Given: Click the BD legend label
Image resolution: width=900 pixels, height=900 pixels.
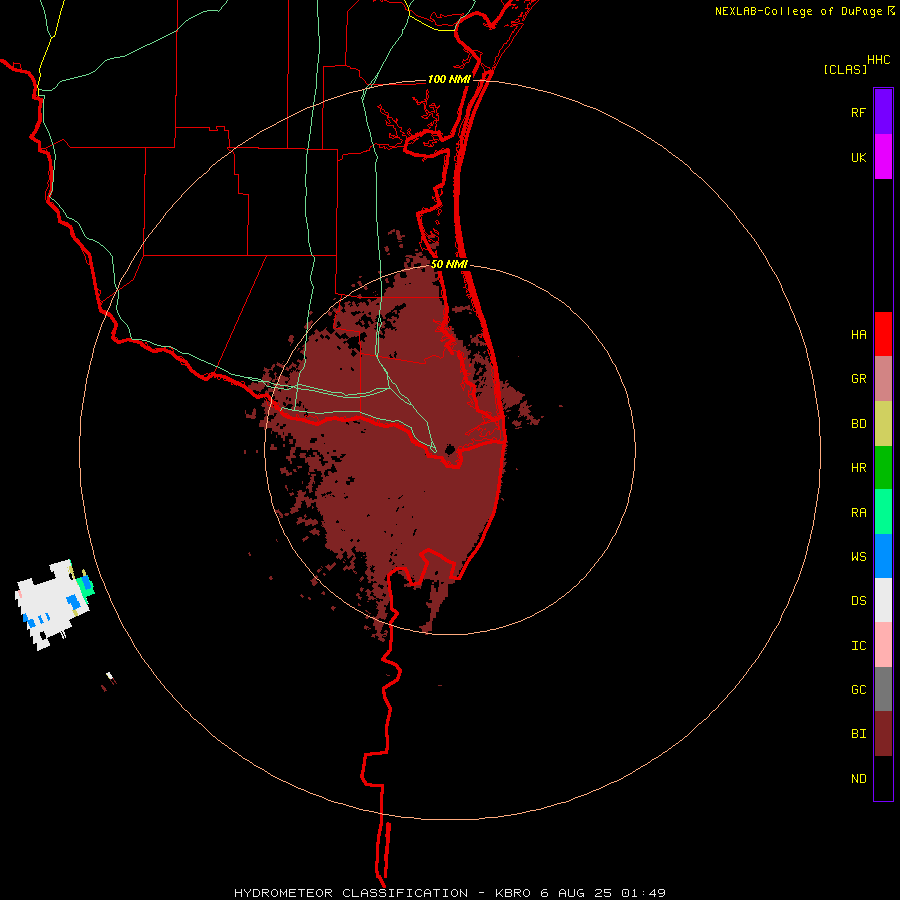Looking at the screenshot, I should point(858,424).
